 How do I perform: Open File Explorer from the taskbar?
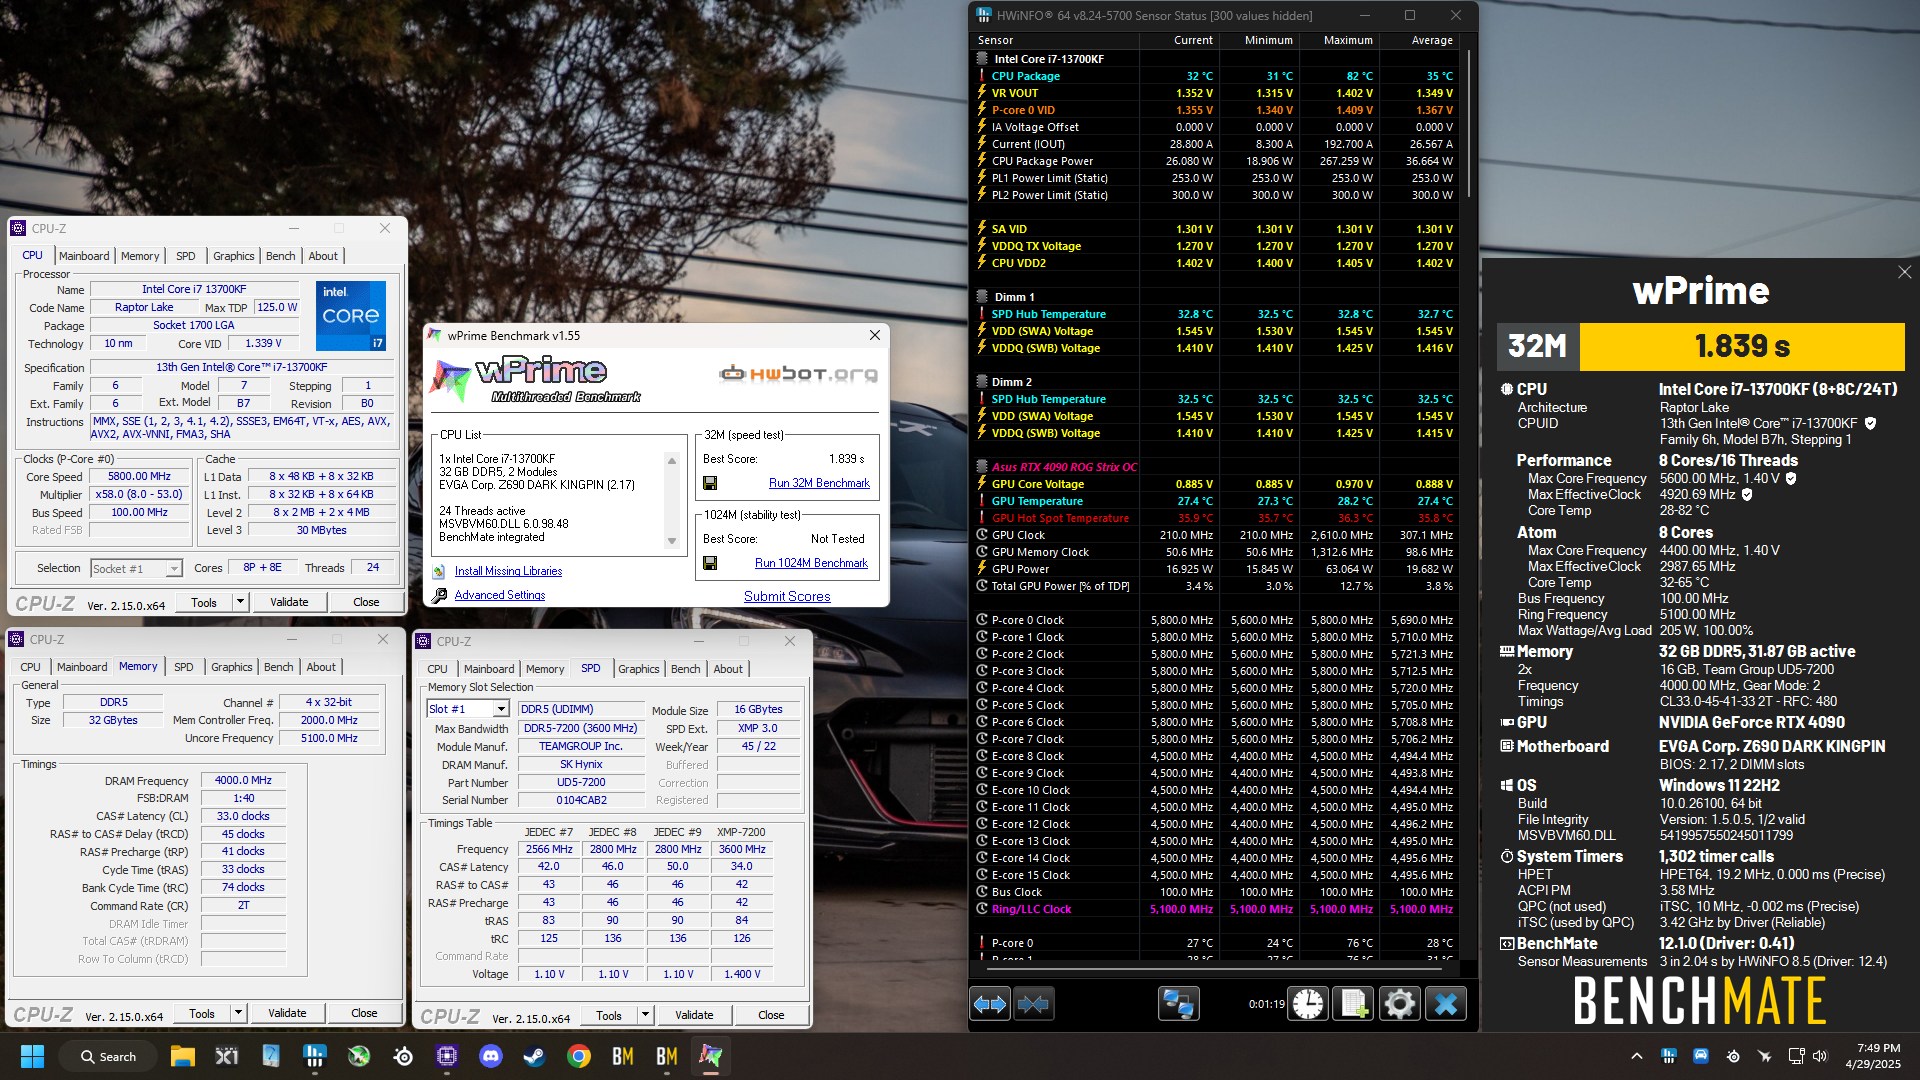pos(182,1056)
